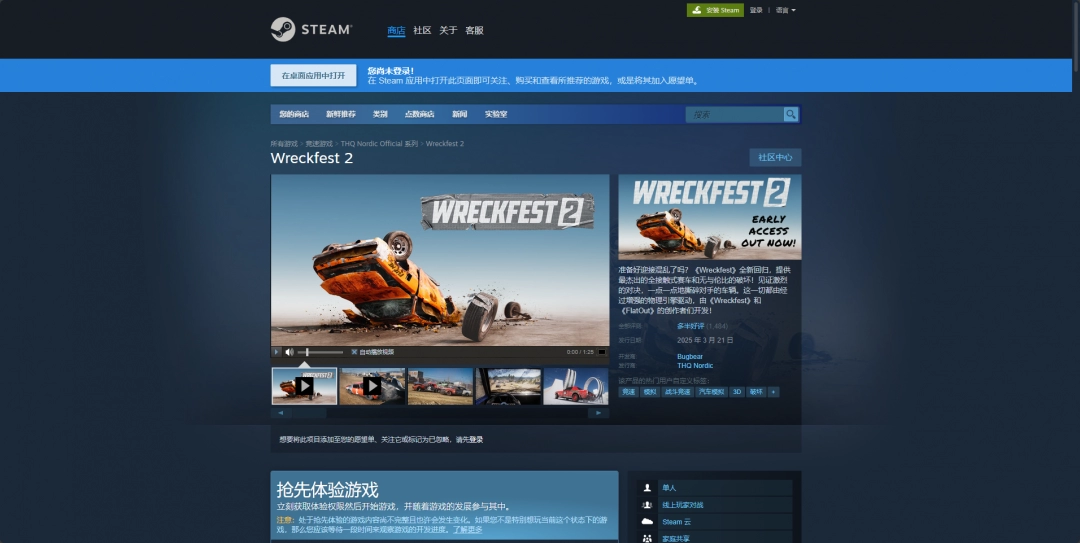Click the Steam 云 cloud icon
The width and height of the screenshot is (1080, 543).
(x=648, y=522)
